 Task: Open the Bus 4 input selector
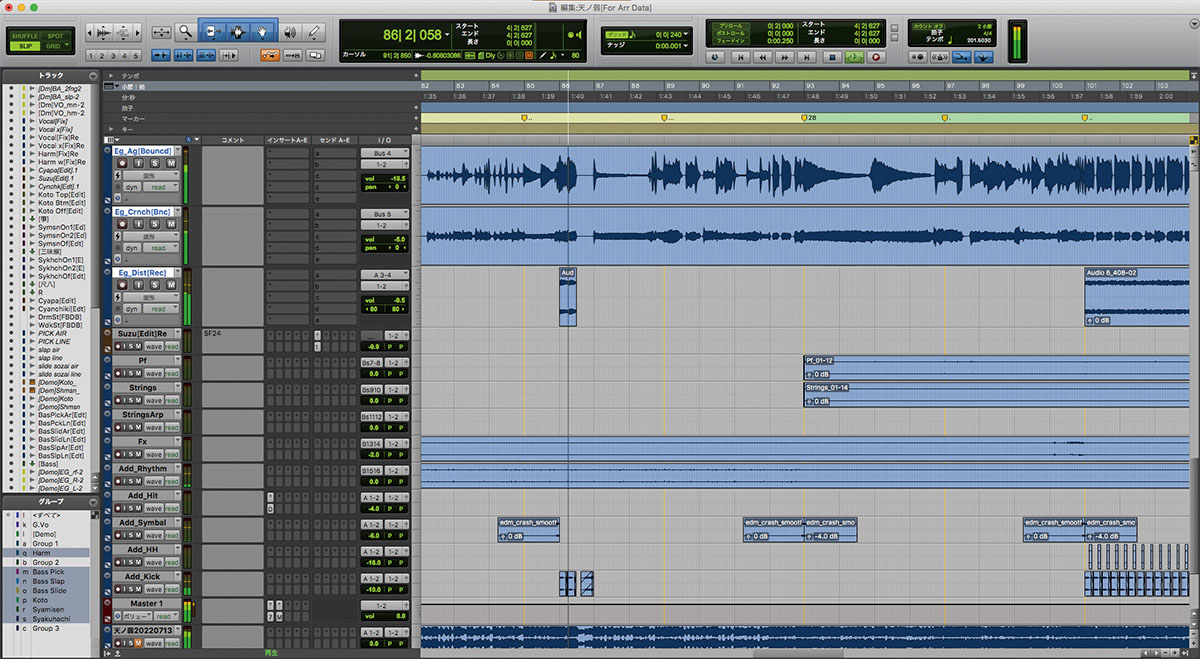pos(385,153)
